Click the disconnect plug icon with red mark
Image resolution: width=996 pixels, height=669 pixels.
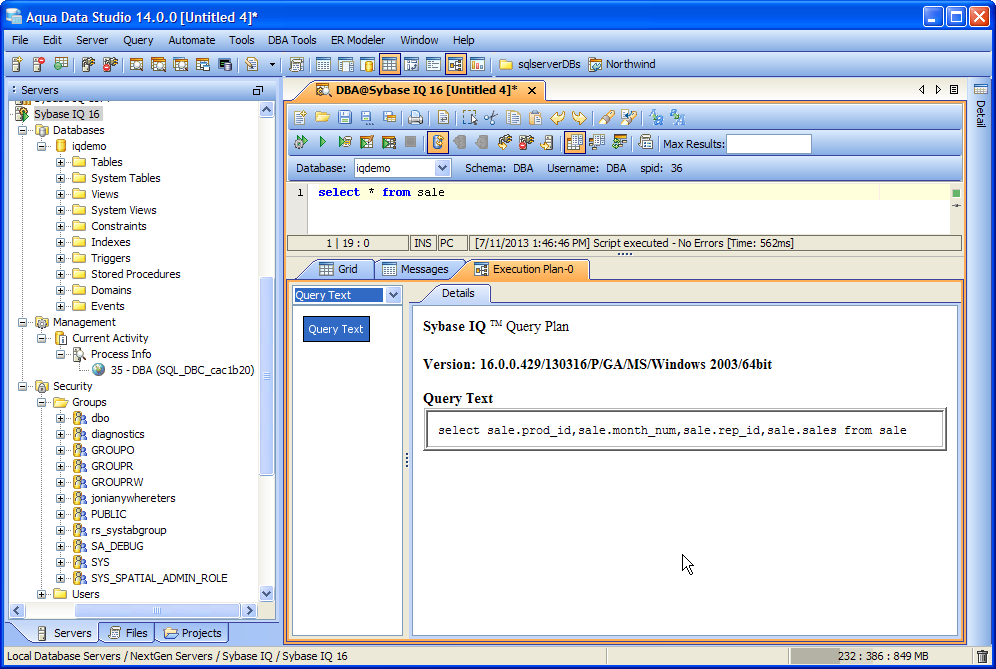[x=527, y=142]
